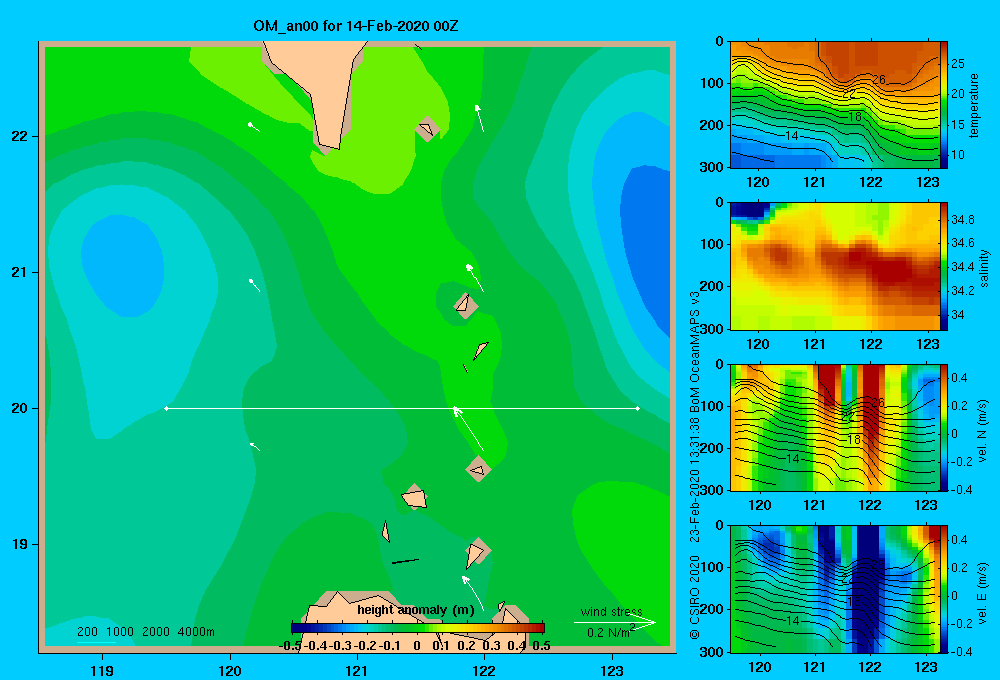Select the west endpoint of the section line
Image resolution: width=1000 pixels, height=680 pixels.
[x=166, y=408]
